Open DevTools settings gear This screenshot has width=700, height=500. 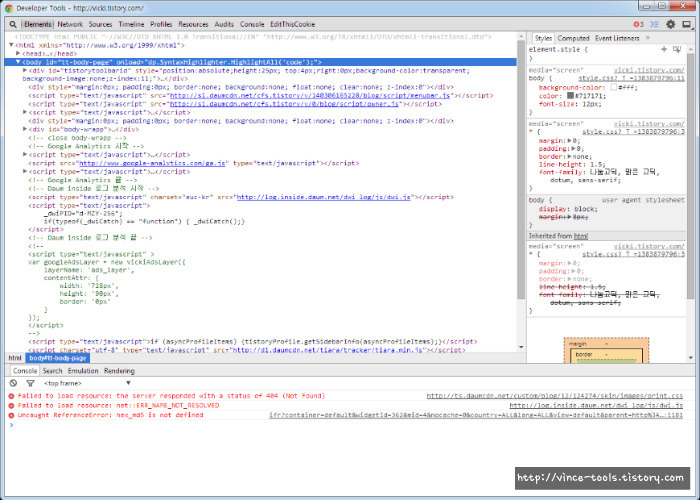671,25
